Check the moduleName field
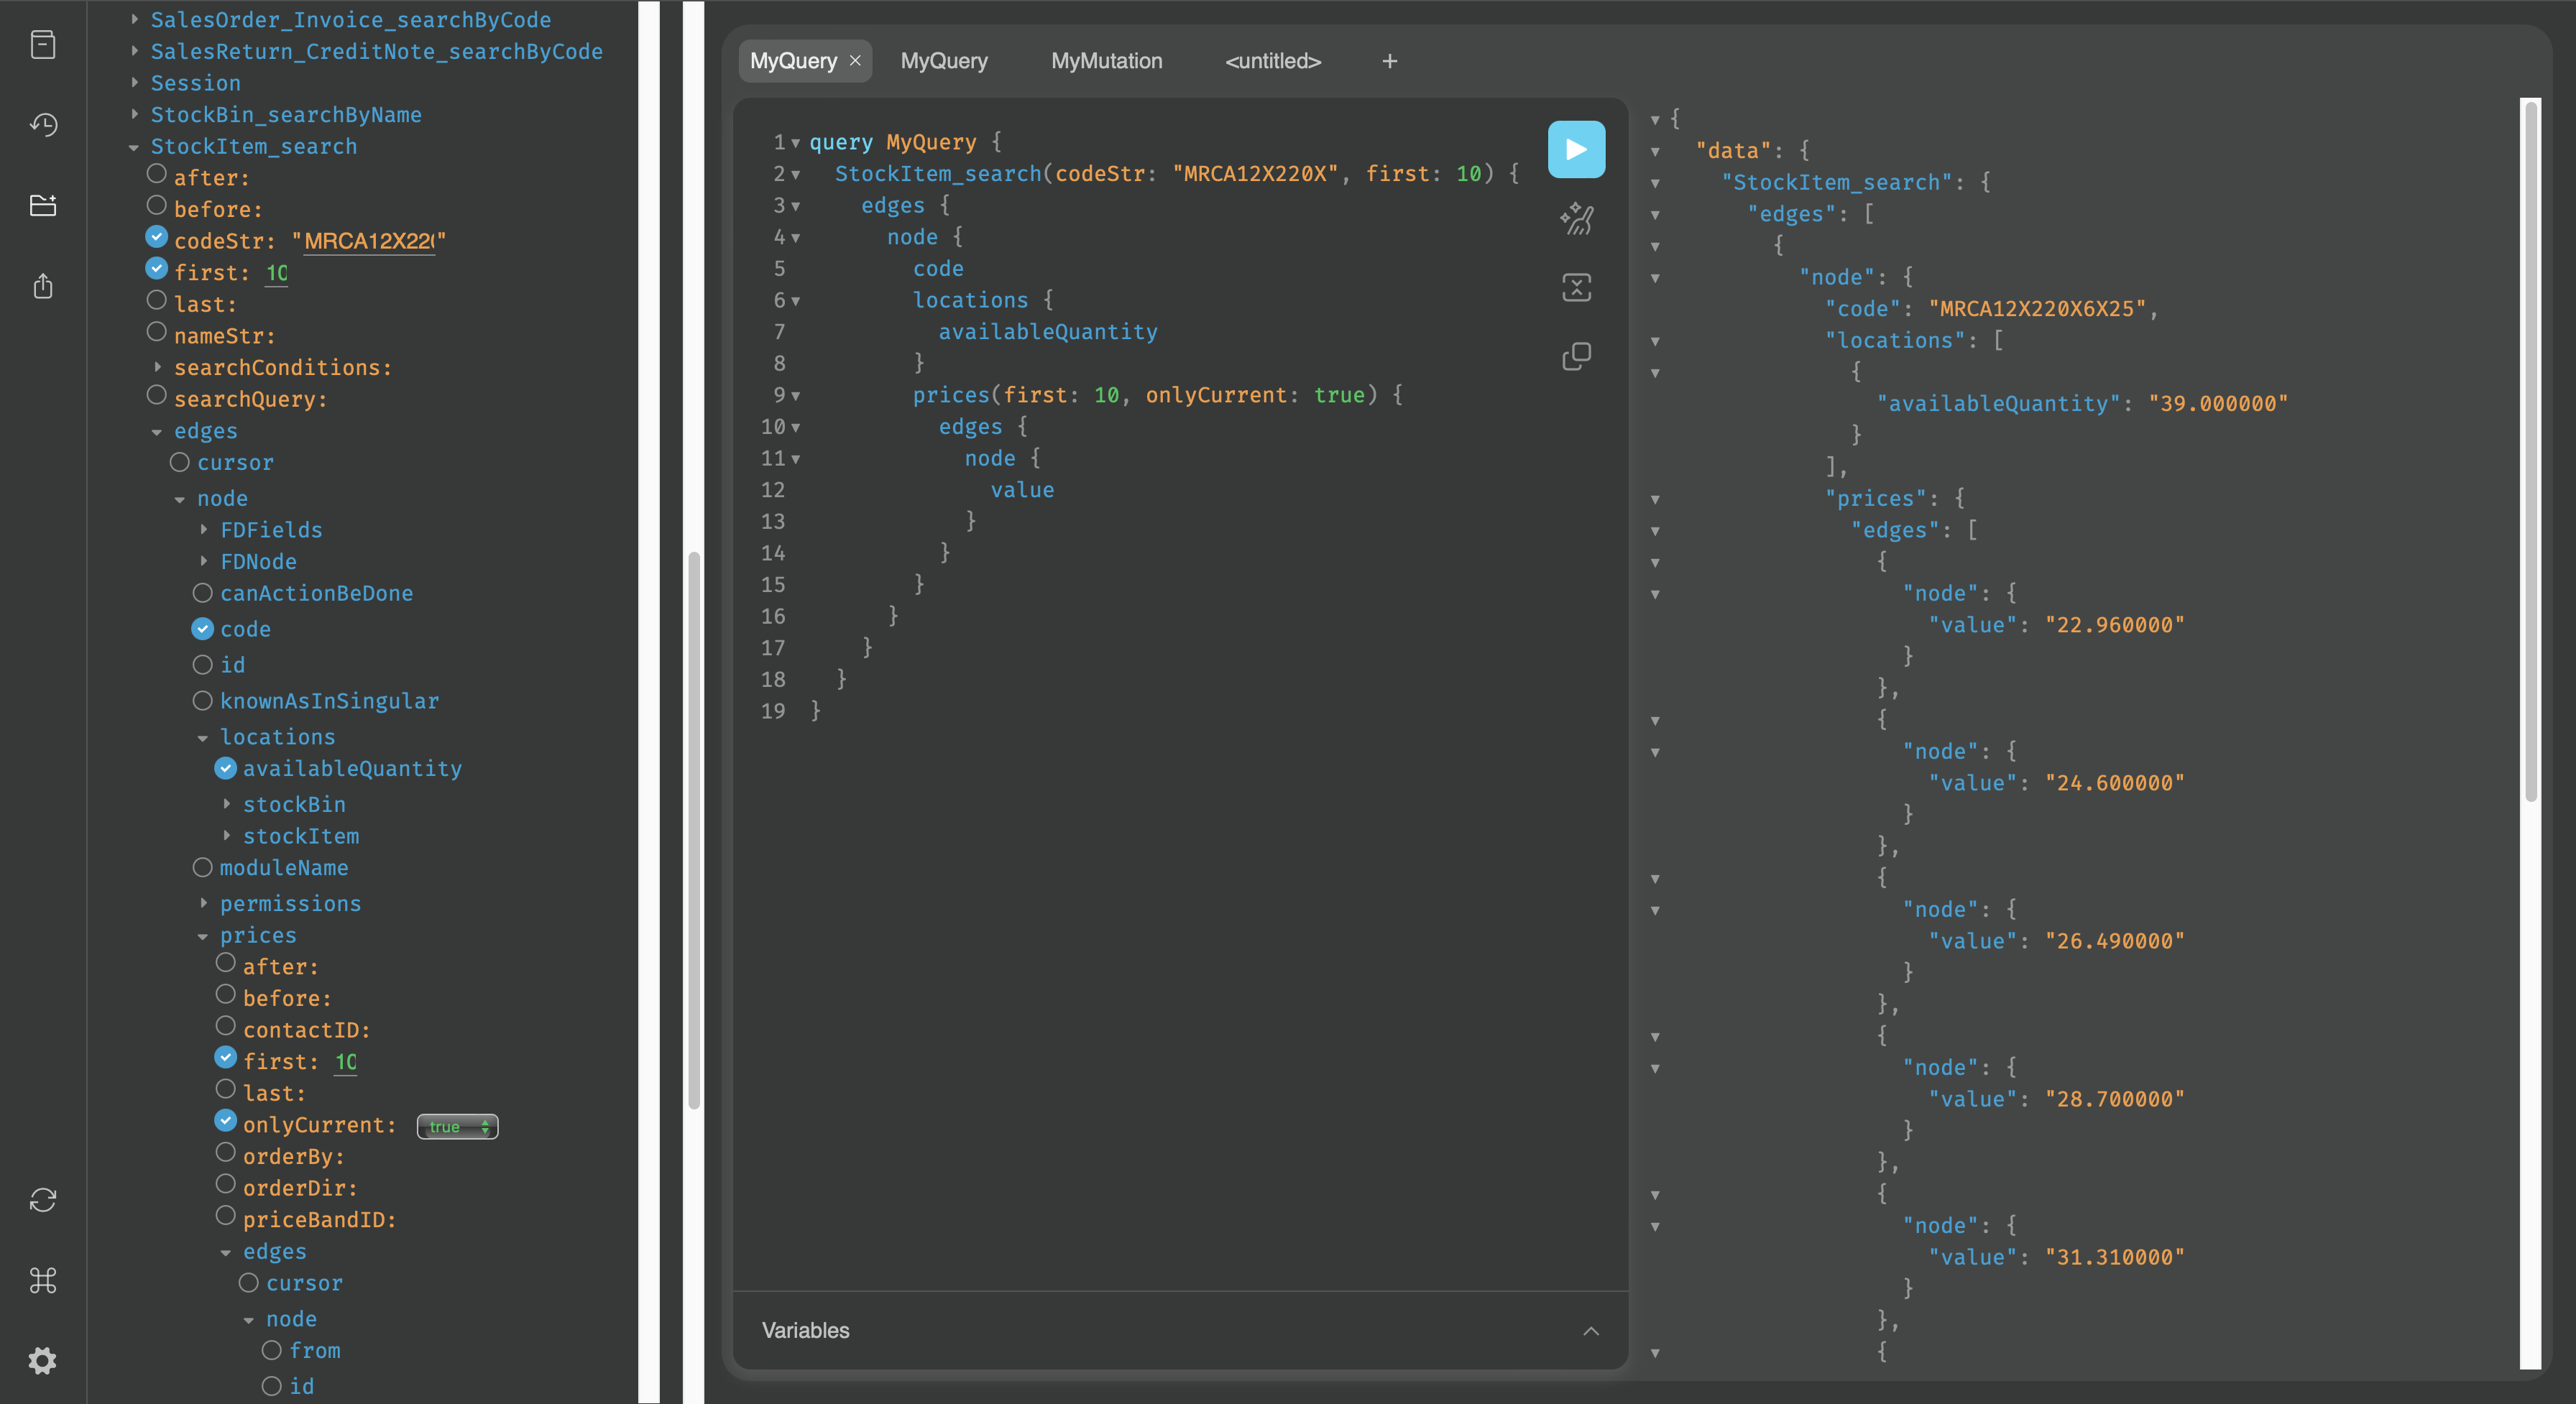Viewport: 2576px width, 1404px height. point(203,867)
